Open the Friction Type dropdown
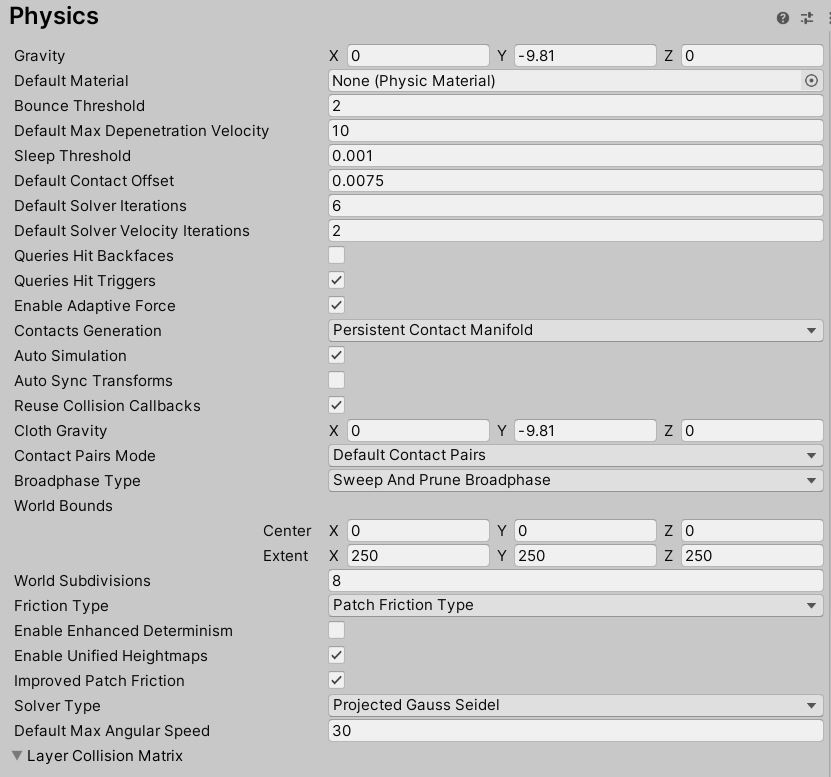The image size is (831, 777). tap(576, 605)
